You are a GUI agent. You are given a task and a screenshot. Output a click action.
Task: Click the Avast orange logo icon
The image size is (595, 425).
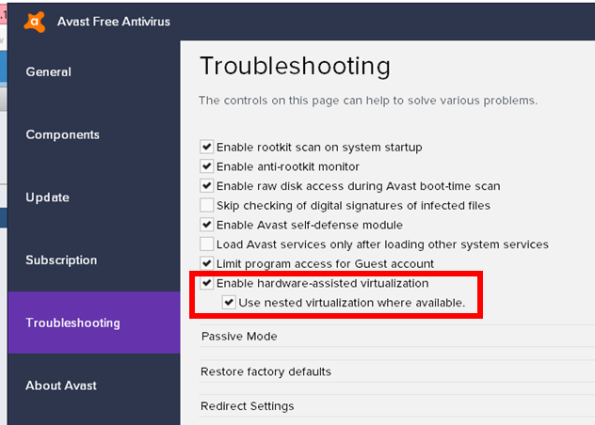pyautogui.click(x=35, y=22)
